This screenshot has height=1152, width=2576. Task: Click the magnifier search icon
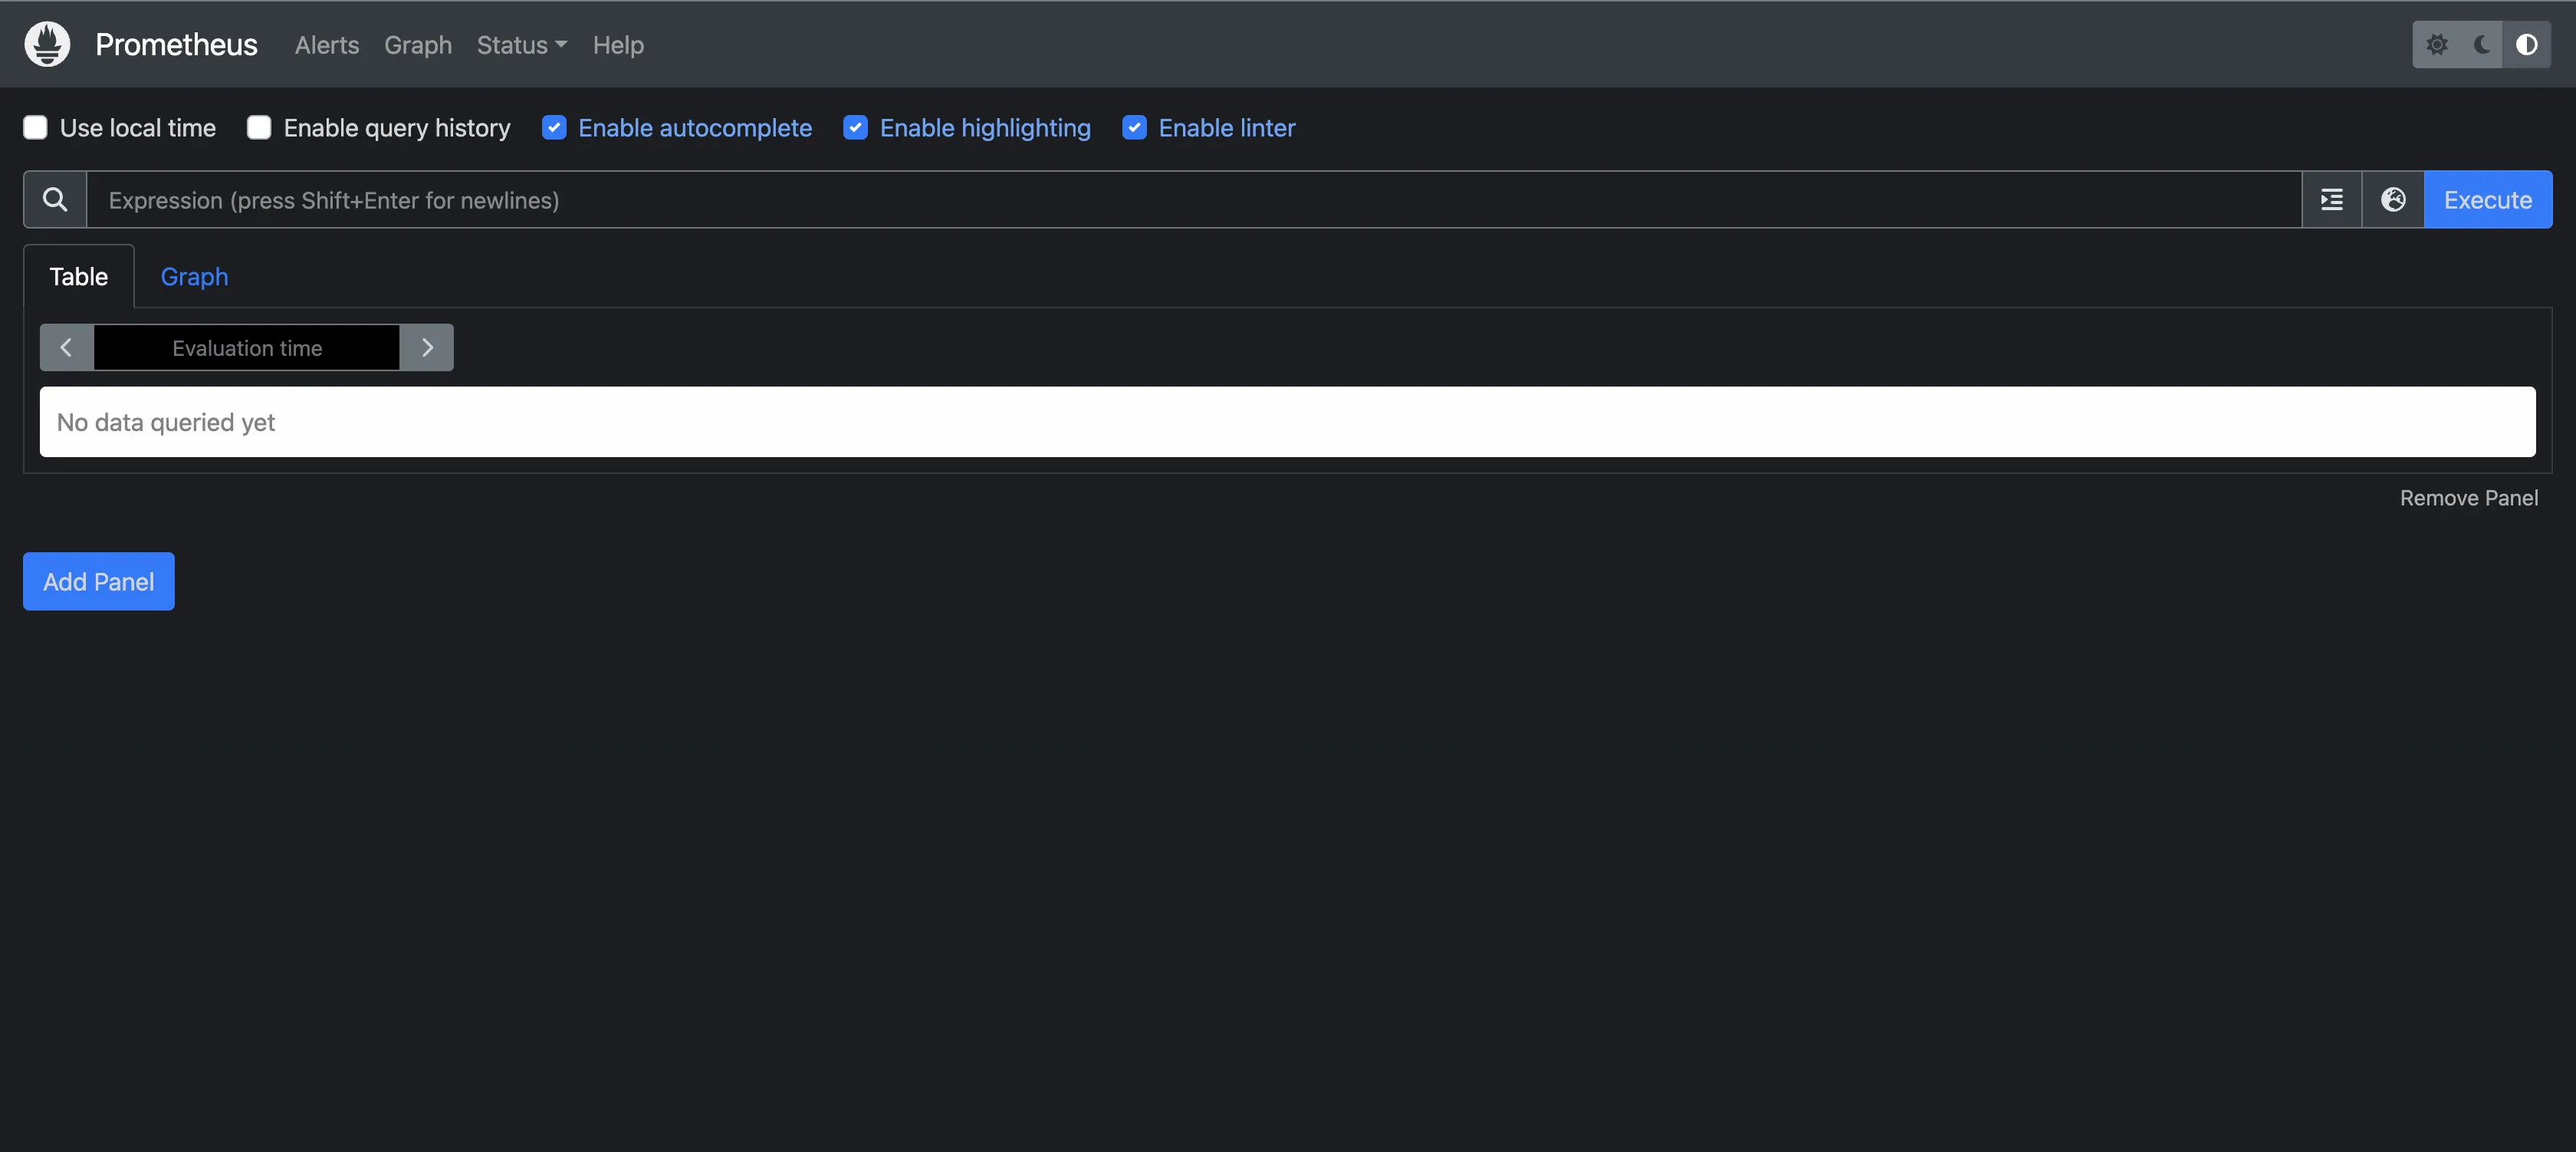pos(55,200)
